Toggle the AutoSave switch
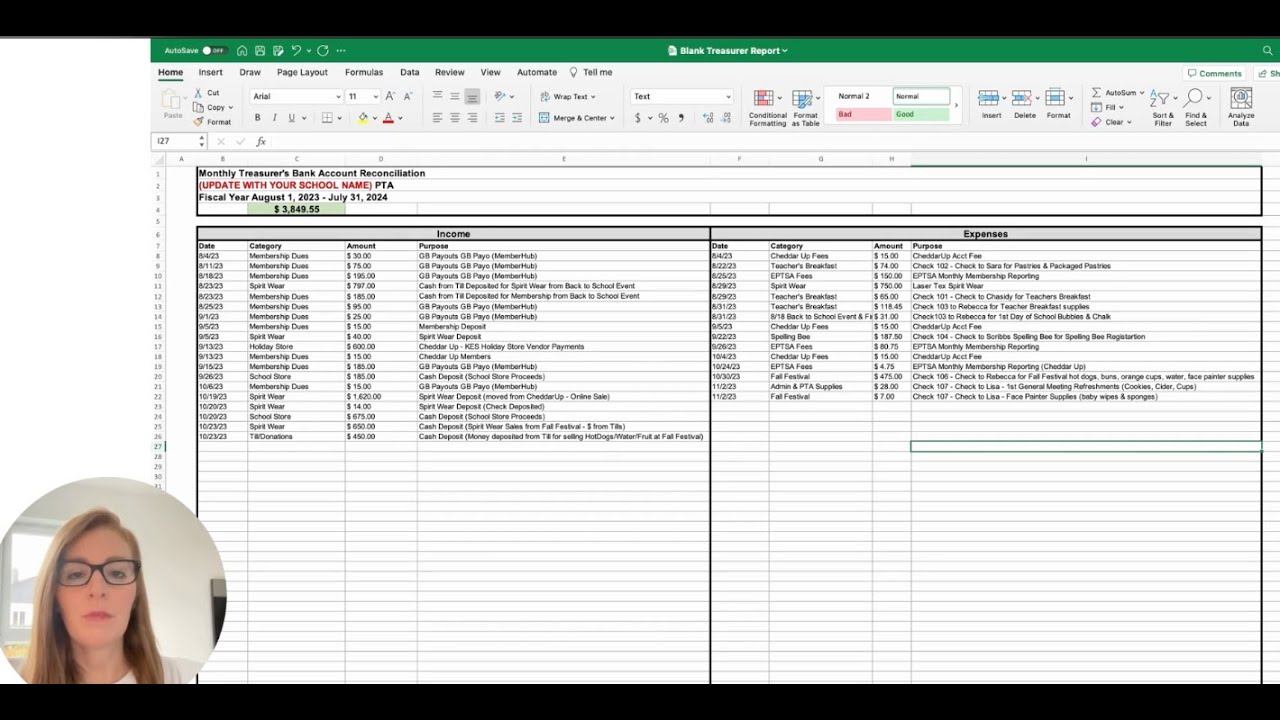This screenshot has width=1280, height=720. 213,50
